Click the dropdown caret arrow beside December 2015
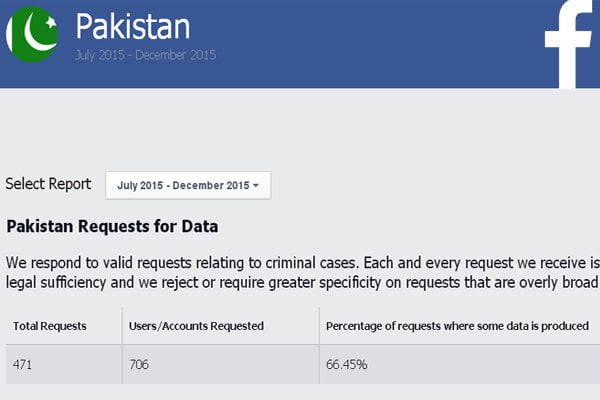This screenshot has height=400, width=600. pos(256,186)
